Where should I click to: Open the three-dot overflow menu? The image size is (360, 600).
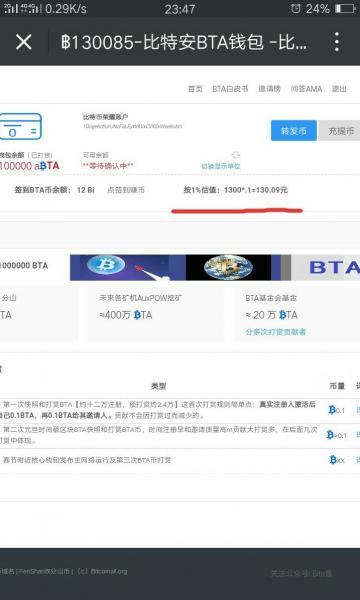tap(337, 42)
